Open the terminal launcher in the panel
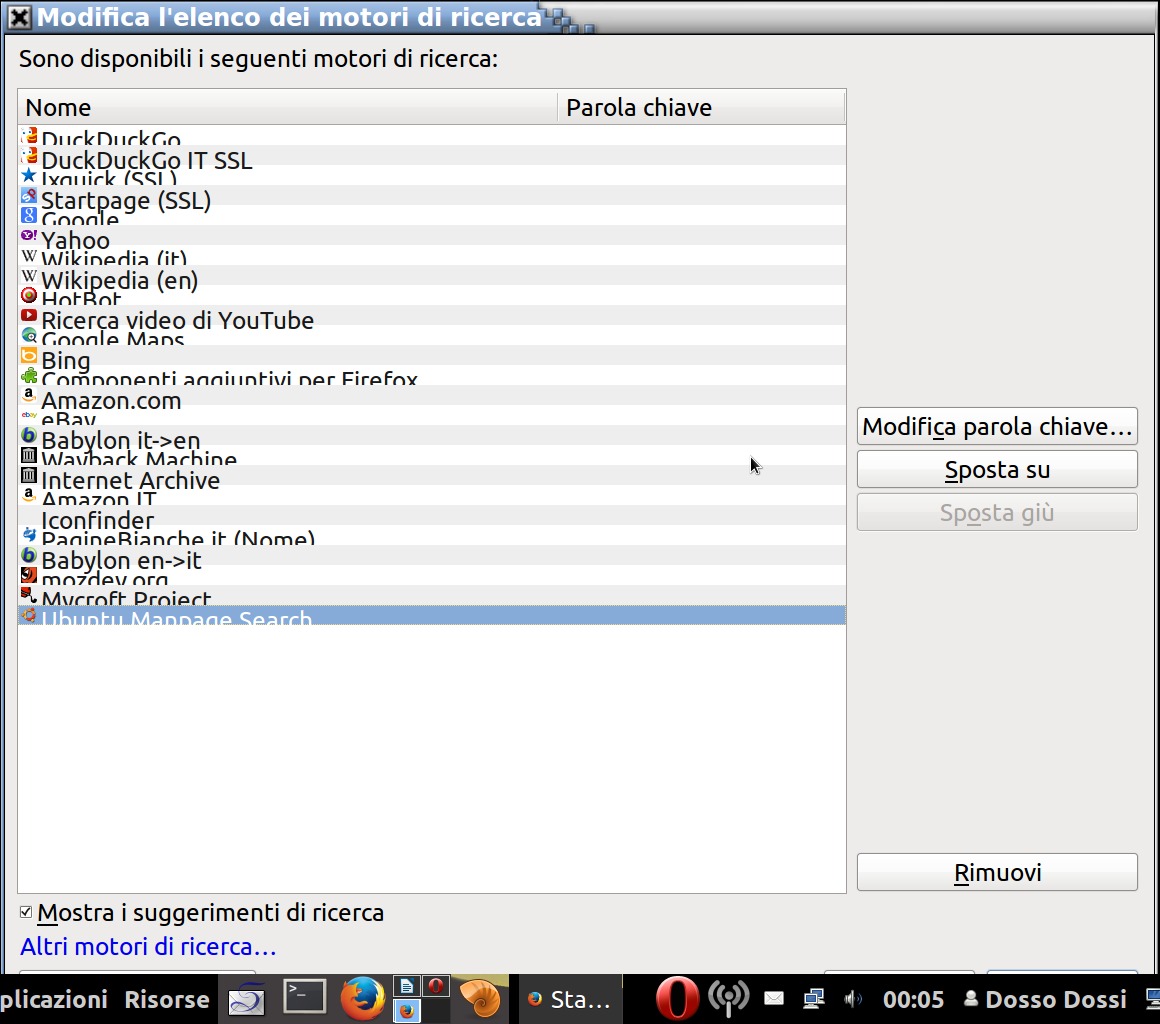 coord(305,998)
